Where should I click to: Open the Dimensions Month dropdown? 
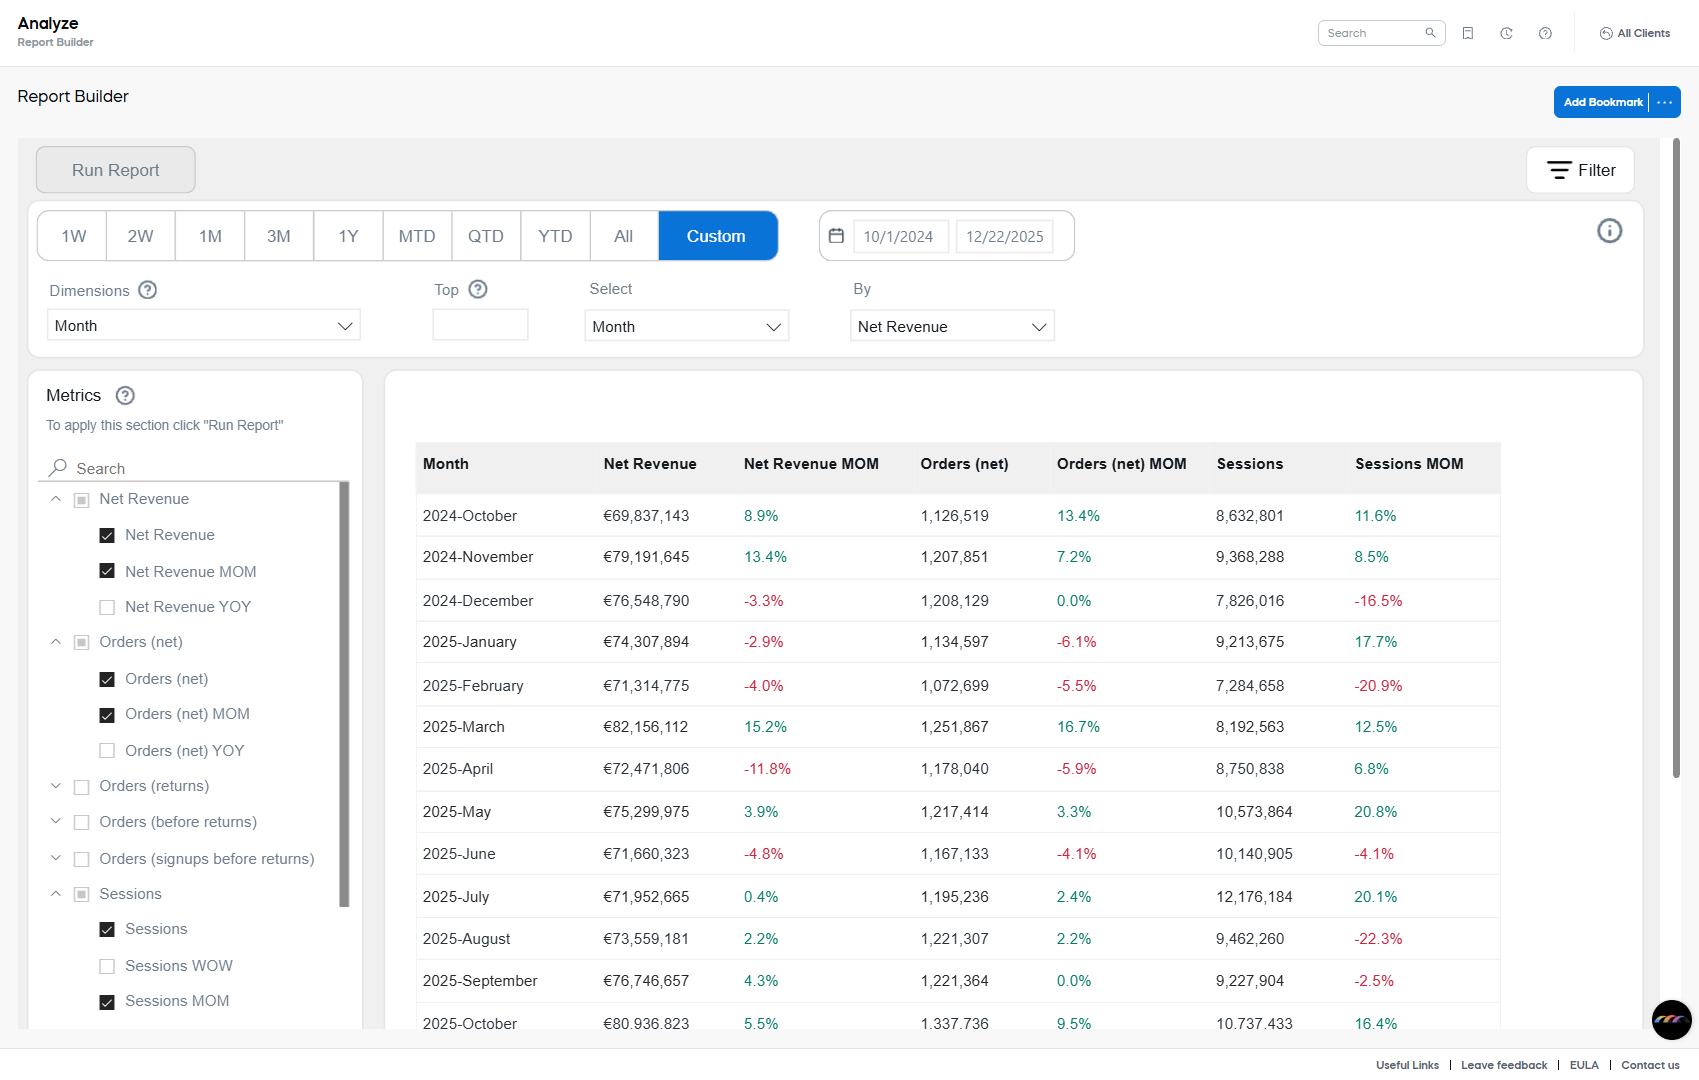[204, 325]
